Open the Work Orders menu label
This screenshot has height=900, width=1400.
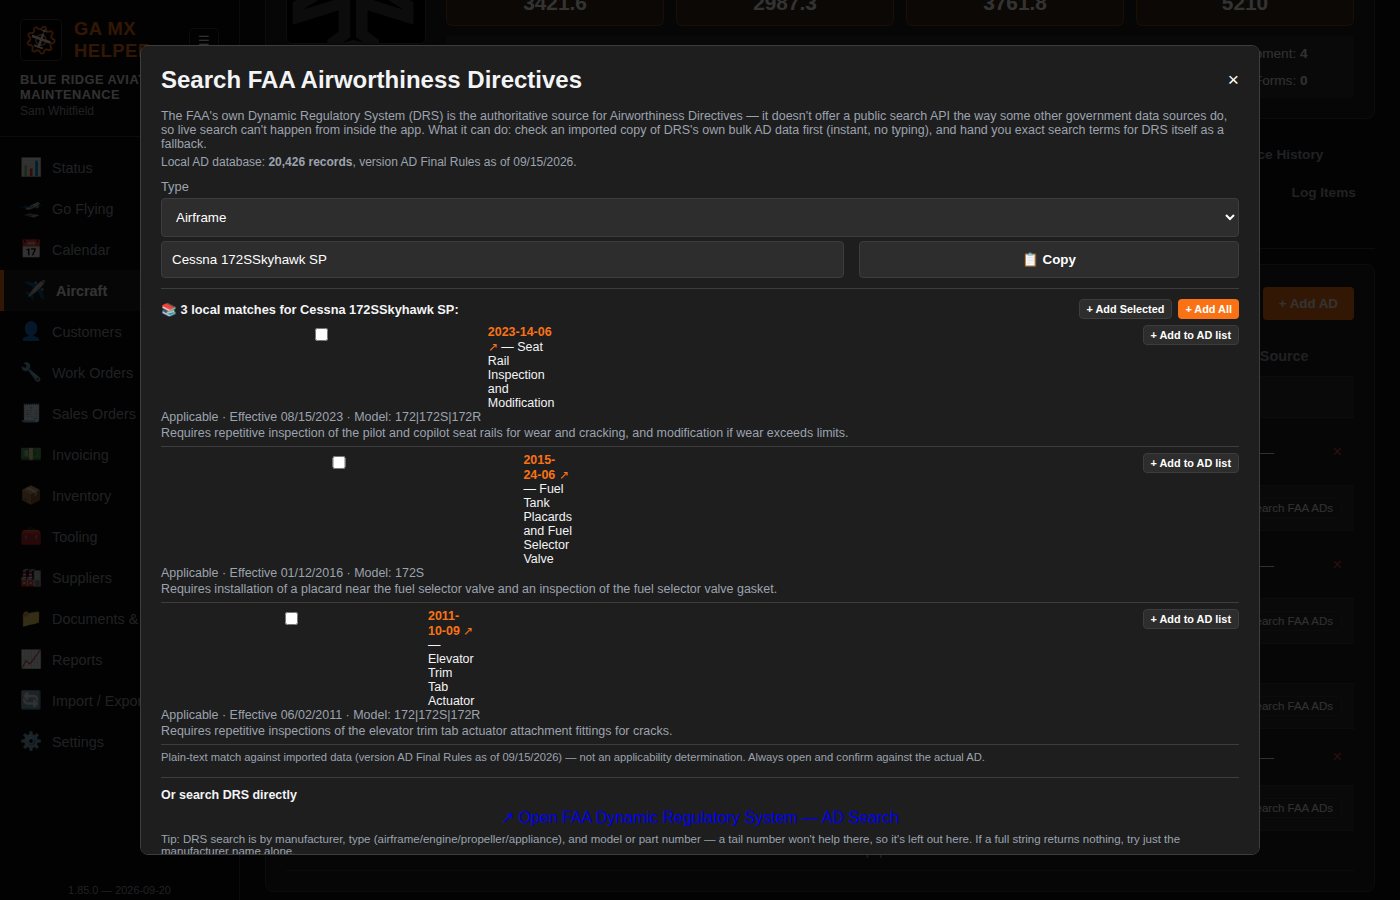tap(92, 373)
